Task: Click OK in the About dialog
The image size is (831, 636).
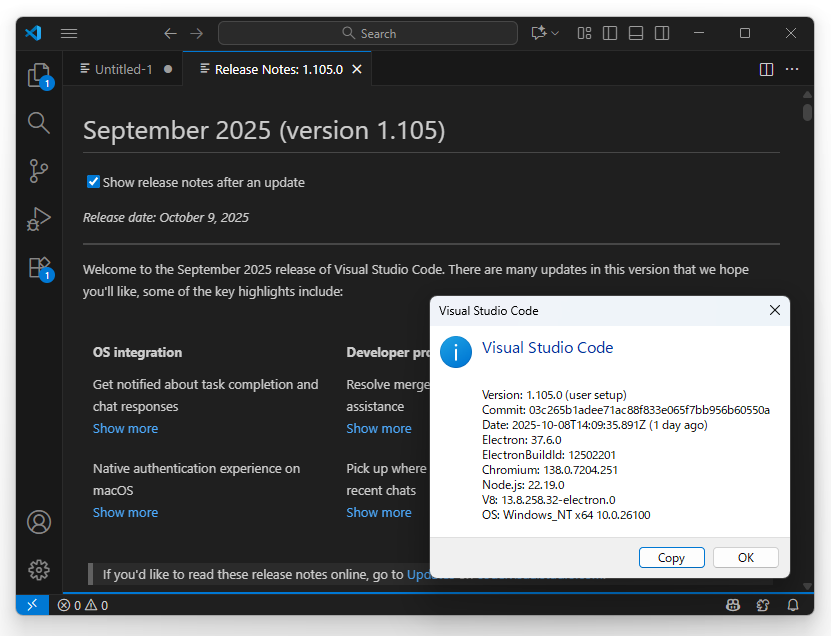Action: click(x=745, y=557)
